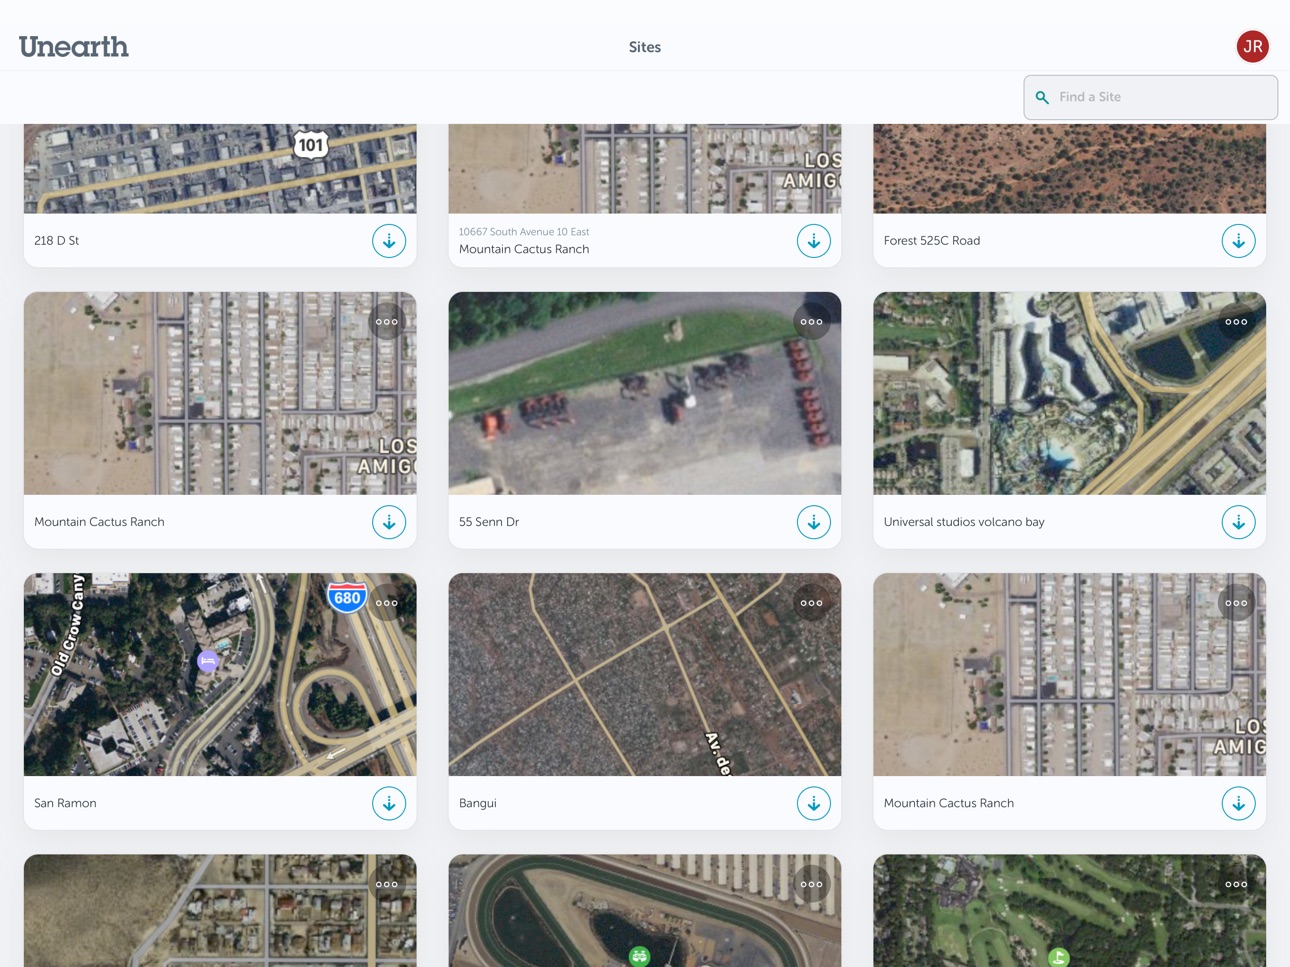The height and width of the screenshot is (967, 1290).
Task: Show more options on San Ramon card
Action: pyautogui.click(x=387, y=603)
